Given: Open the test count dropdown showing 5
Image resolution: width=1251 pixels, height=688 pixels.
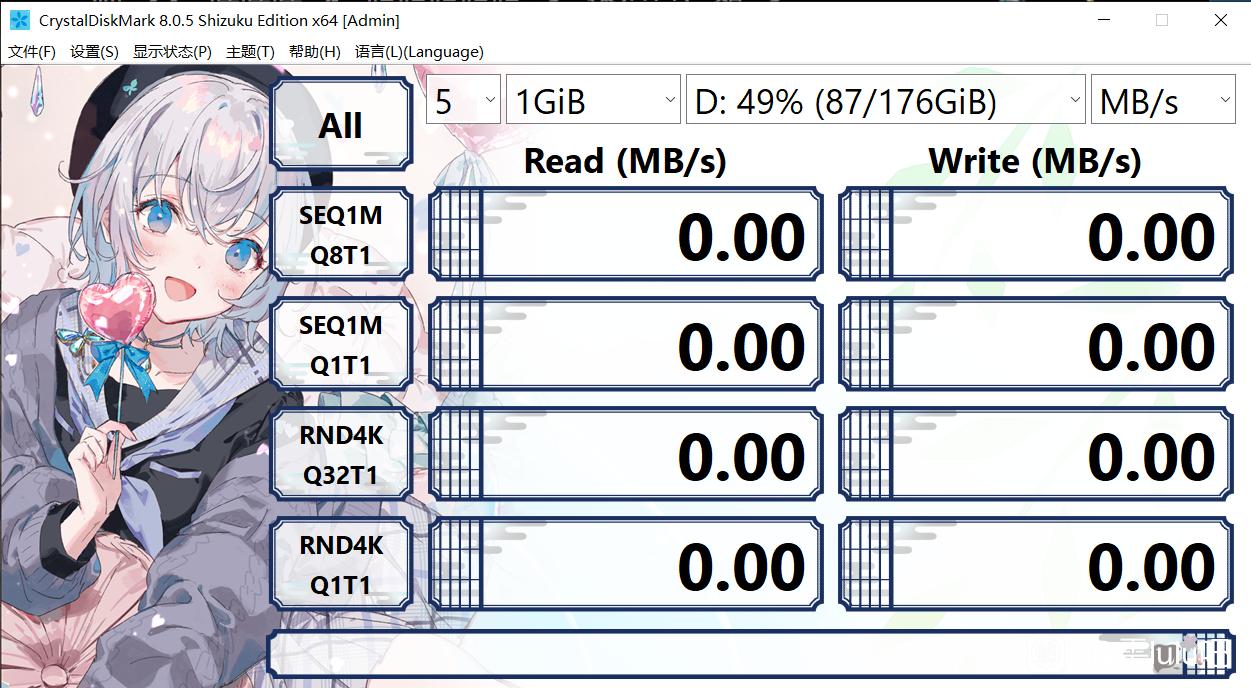Looking at the screenshot, I should pyautogui.click(x=463, y=100).
